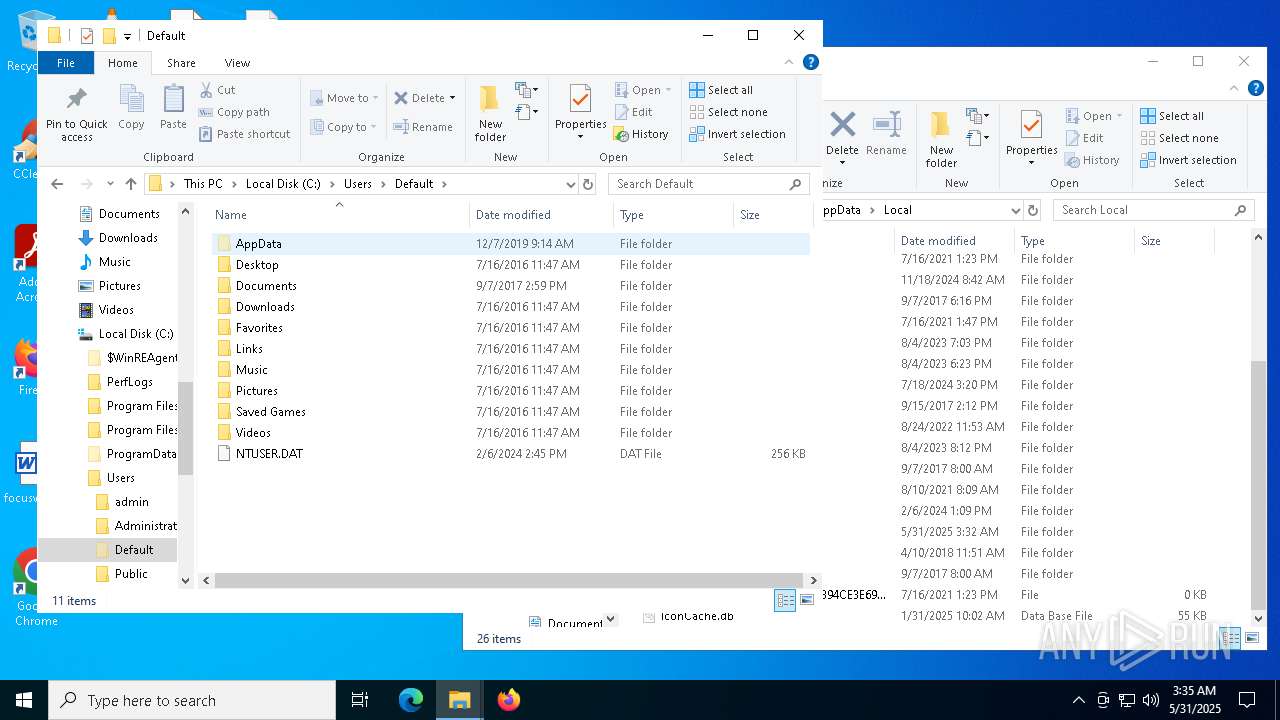
Task: Sort by Type column in Default window
Action: point(674,215)
